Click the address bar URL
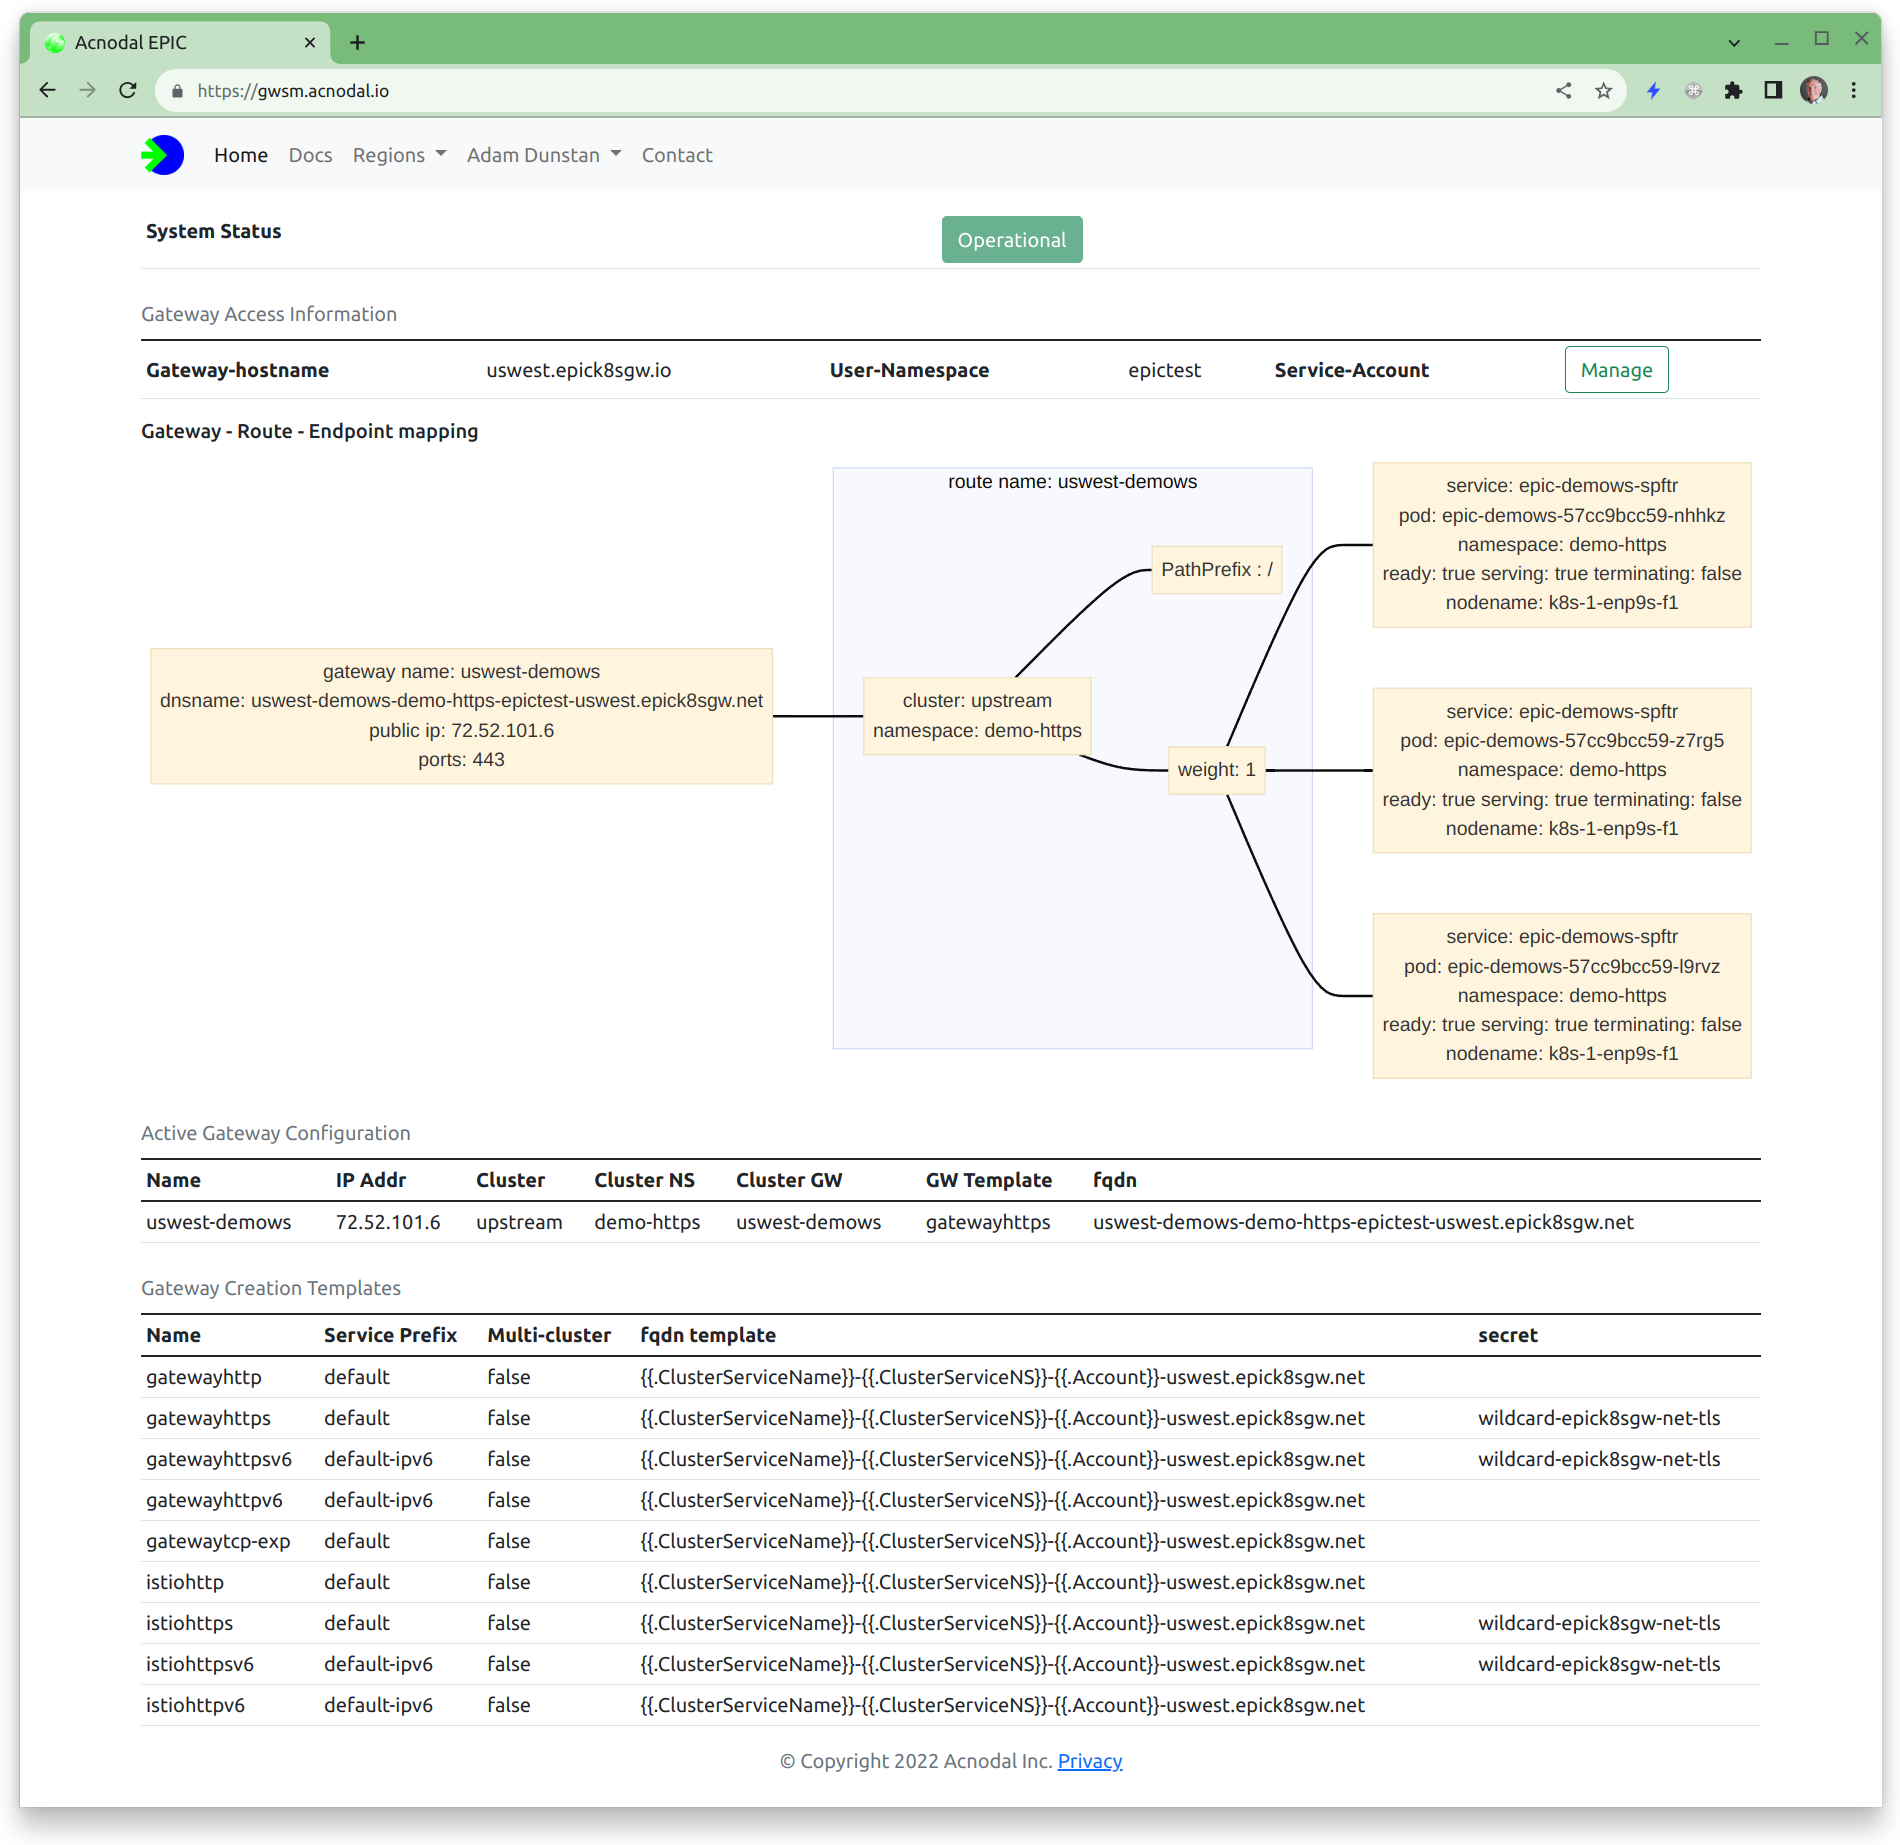 293,91
